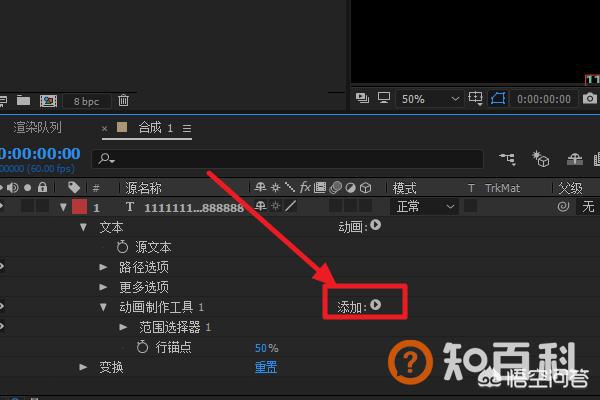Close the 合成 1 timeline tab

104,129
